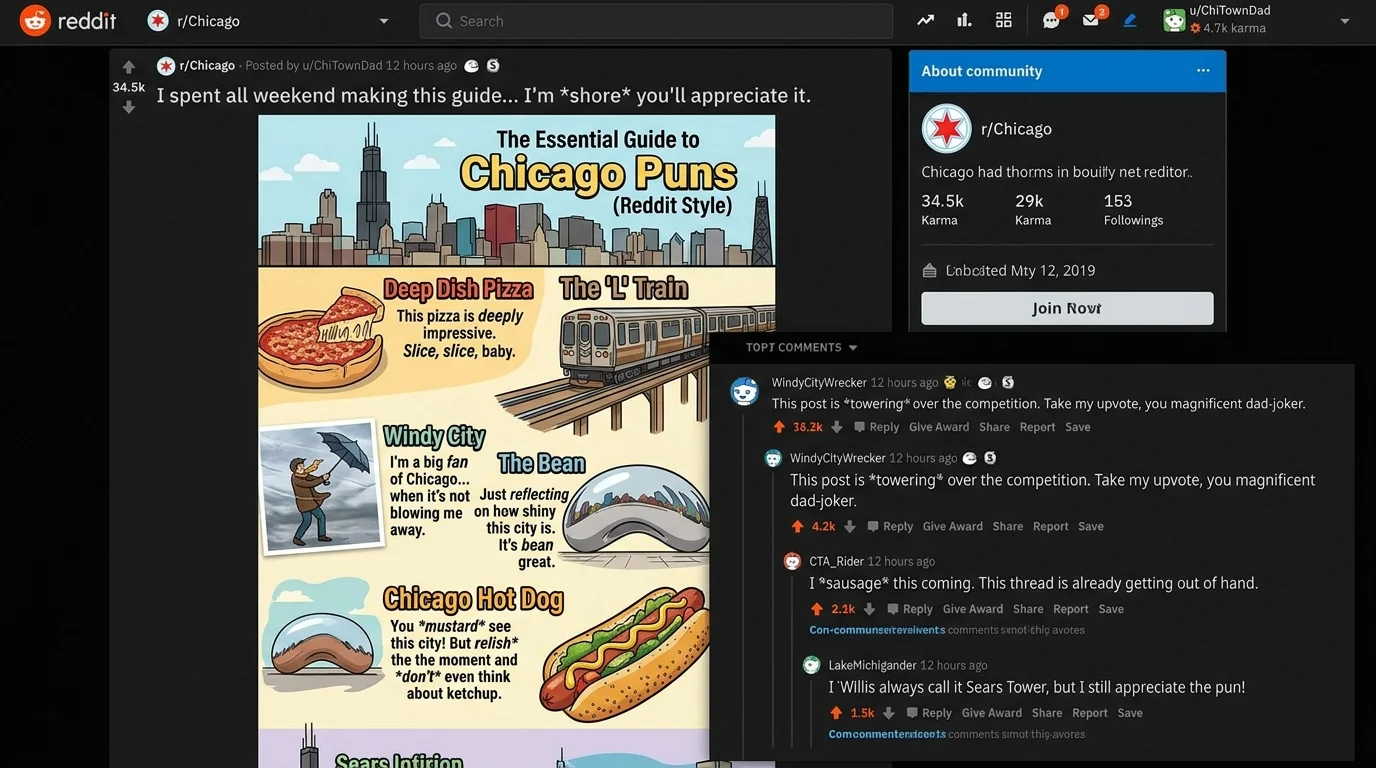This screenshot has width=1376, height=768.
Task: Upvote the Chicago Puns post
Action: coord(128,67)
